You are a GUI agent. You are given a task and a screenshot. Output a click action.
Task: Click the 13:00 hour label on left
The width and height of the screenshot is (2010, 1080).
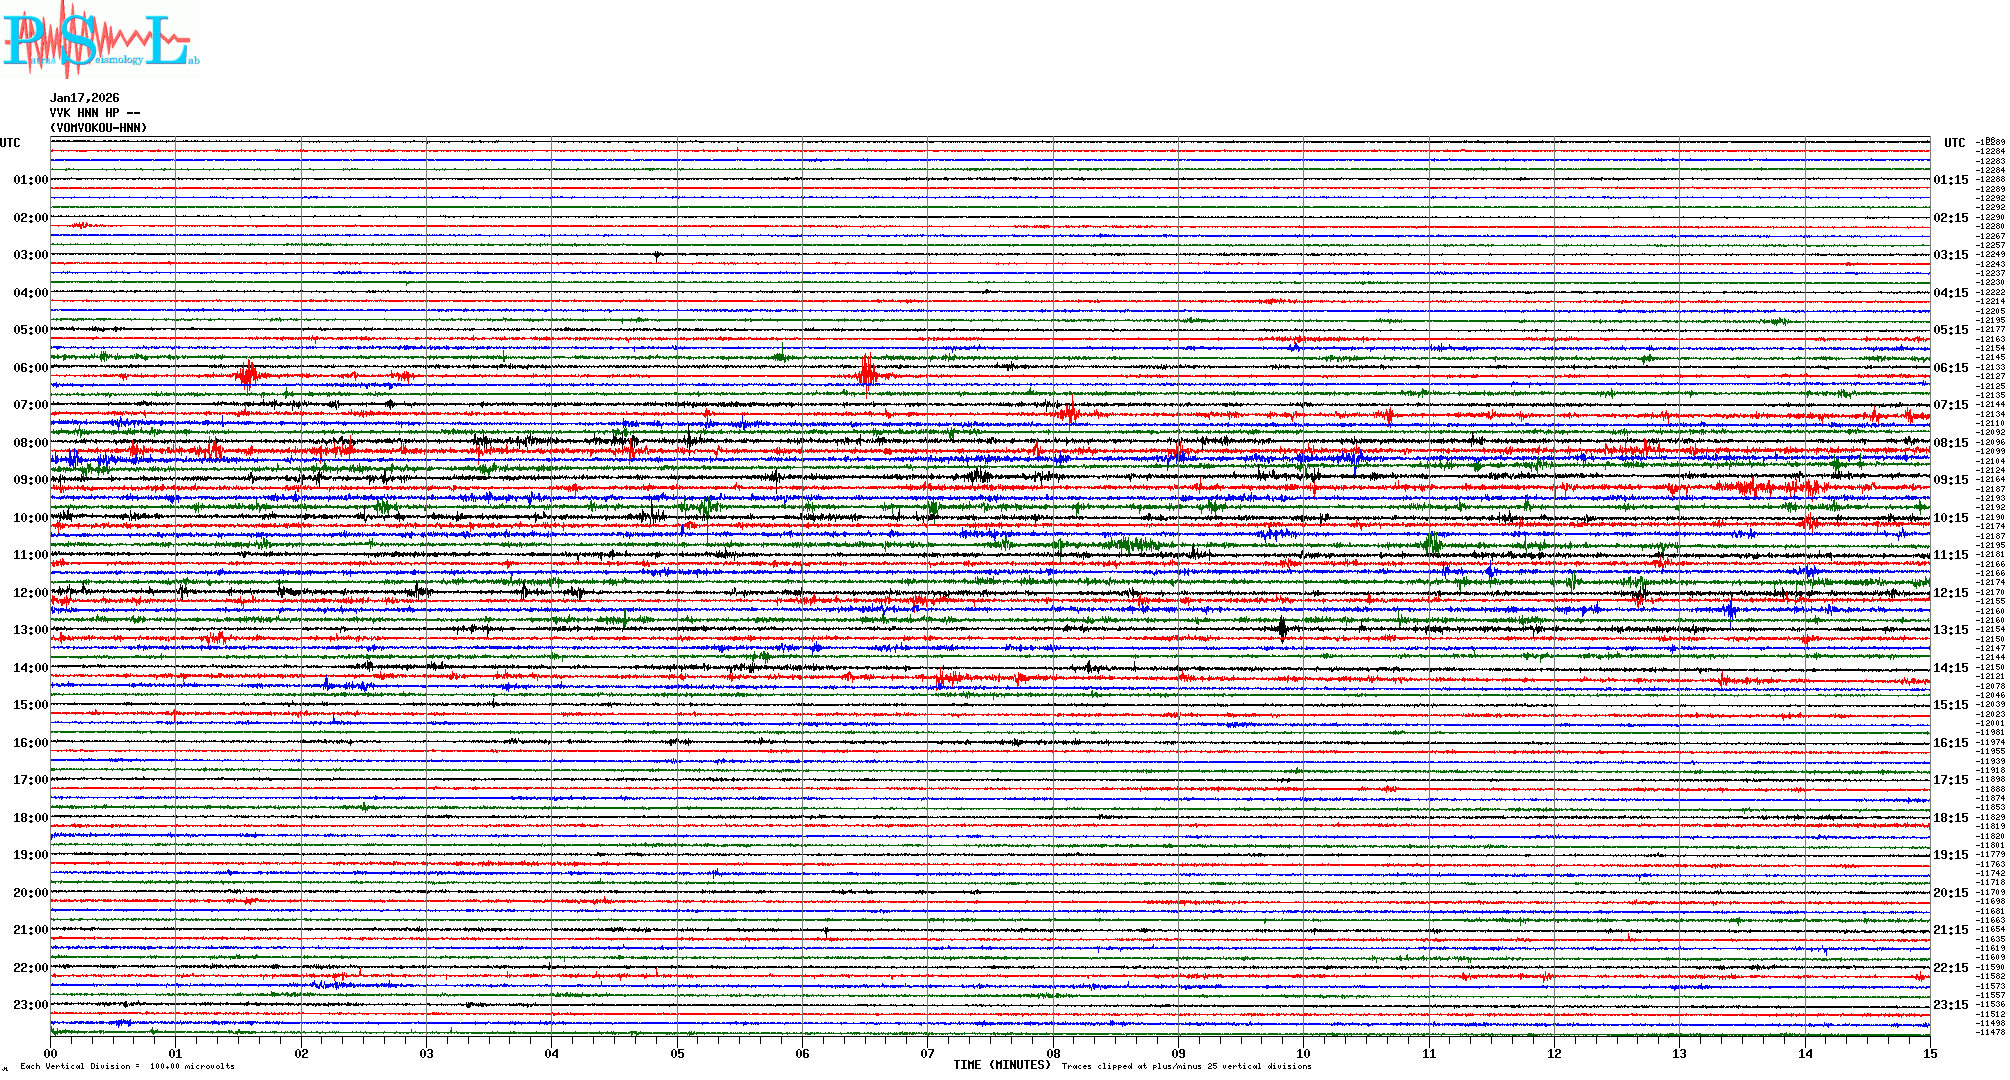click(30, 630)
